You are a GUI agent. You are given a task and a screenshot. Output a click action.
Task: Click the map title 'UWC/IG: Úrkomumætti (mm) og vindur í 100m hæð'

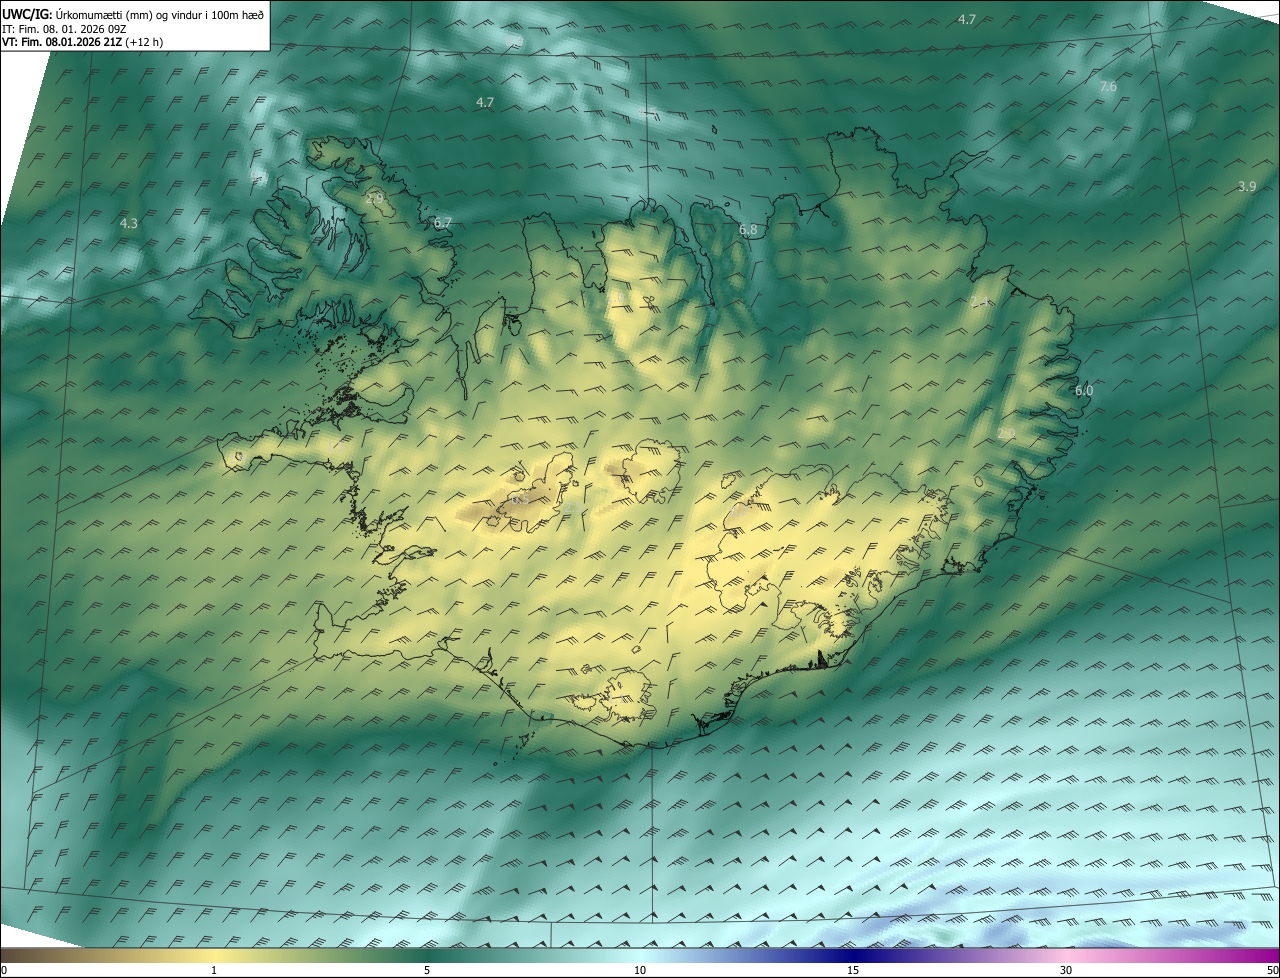click(133, 14)
